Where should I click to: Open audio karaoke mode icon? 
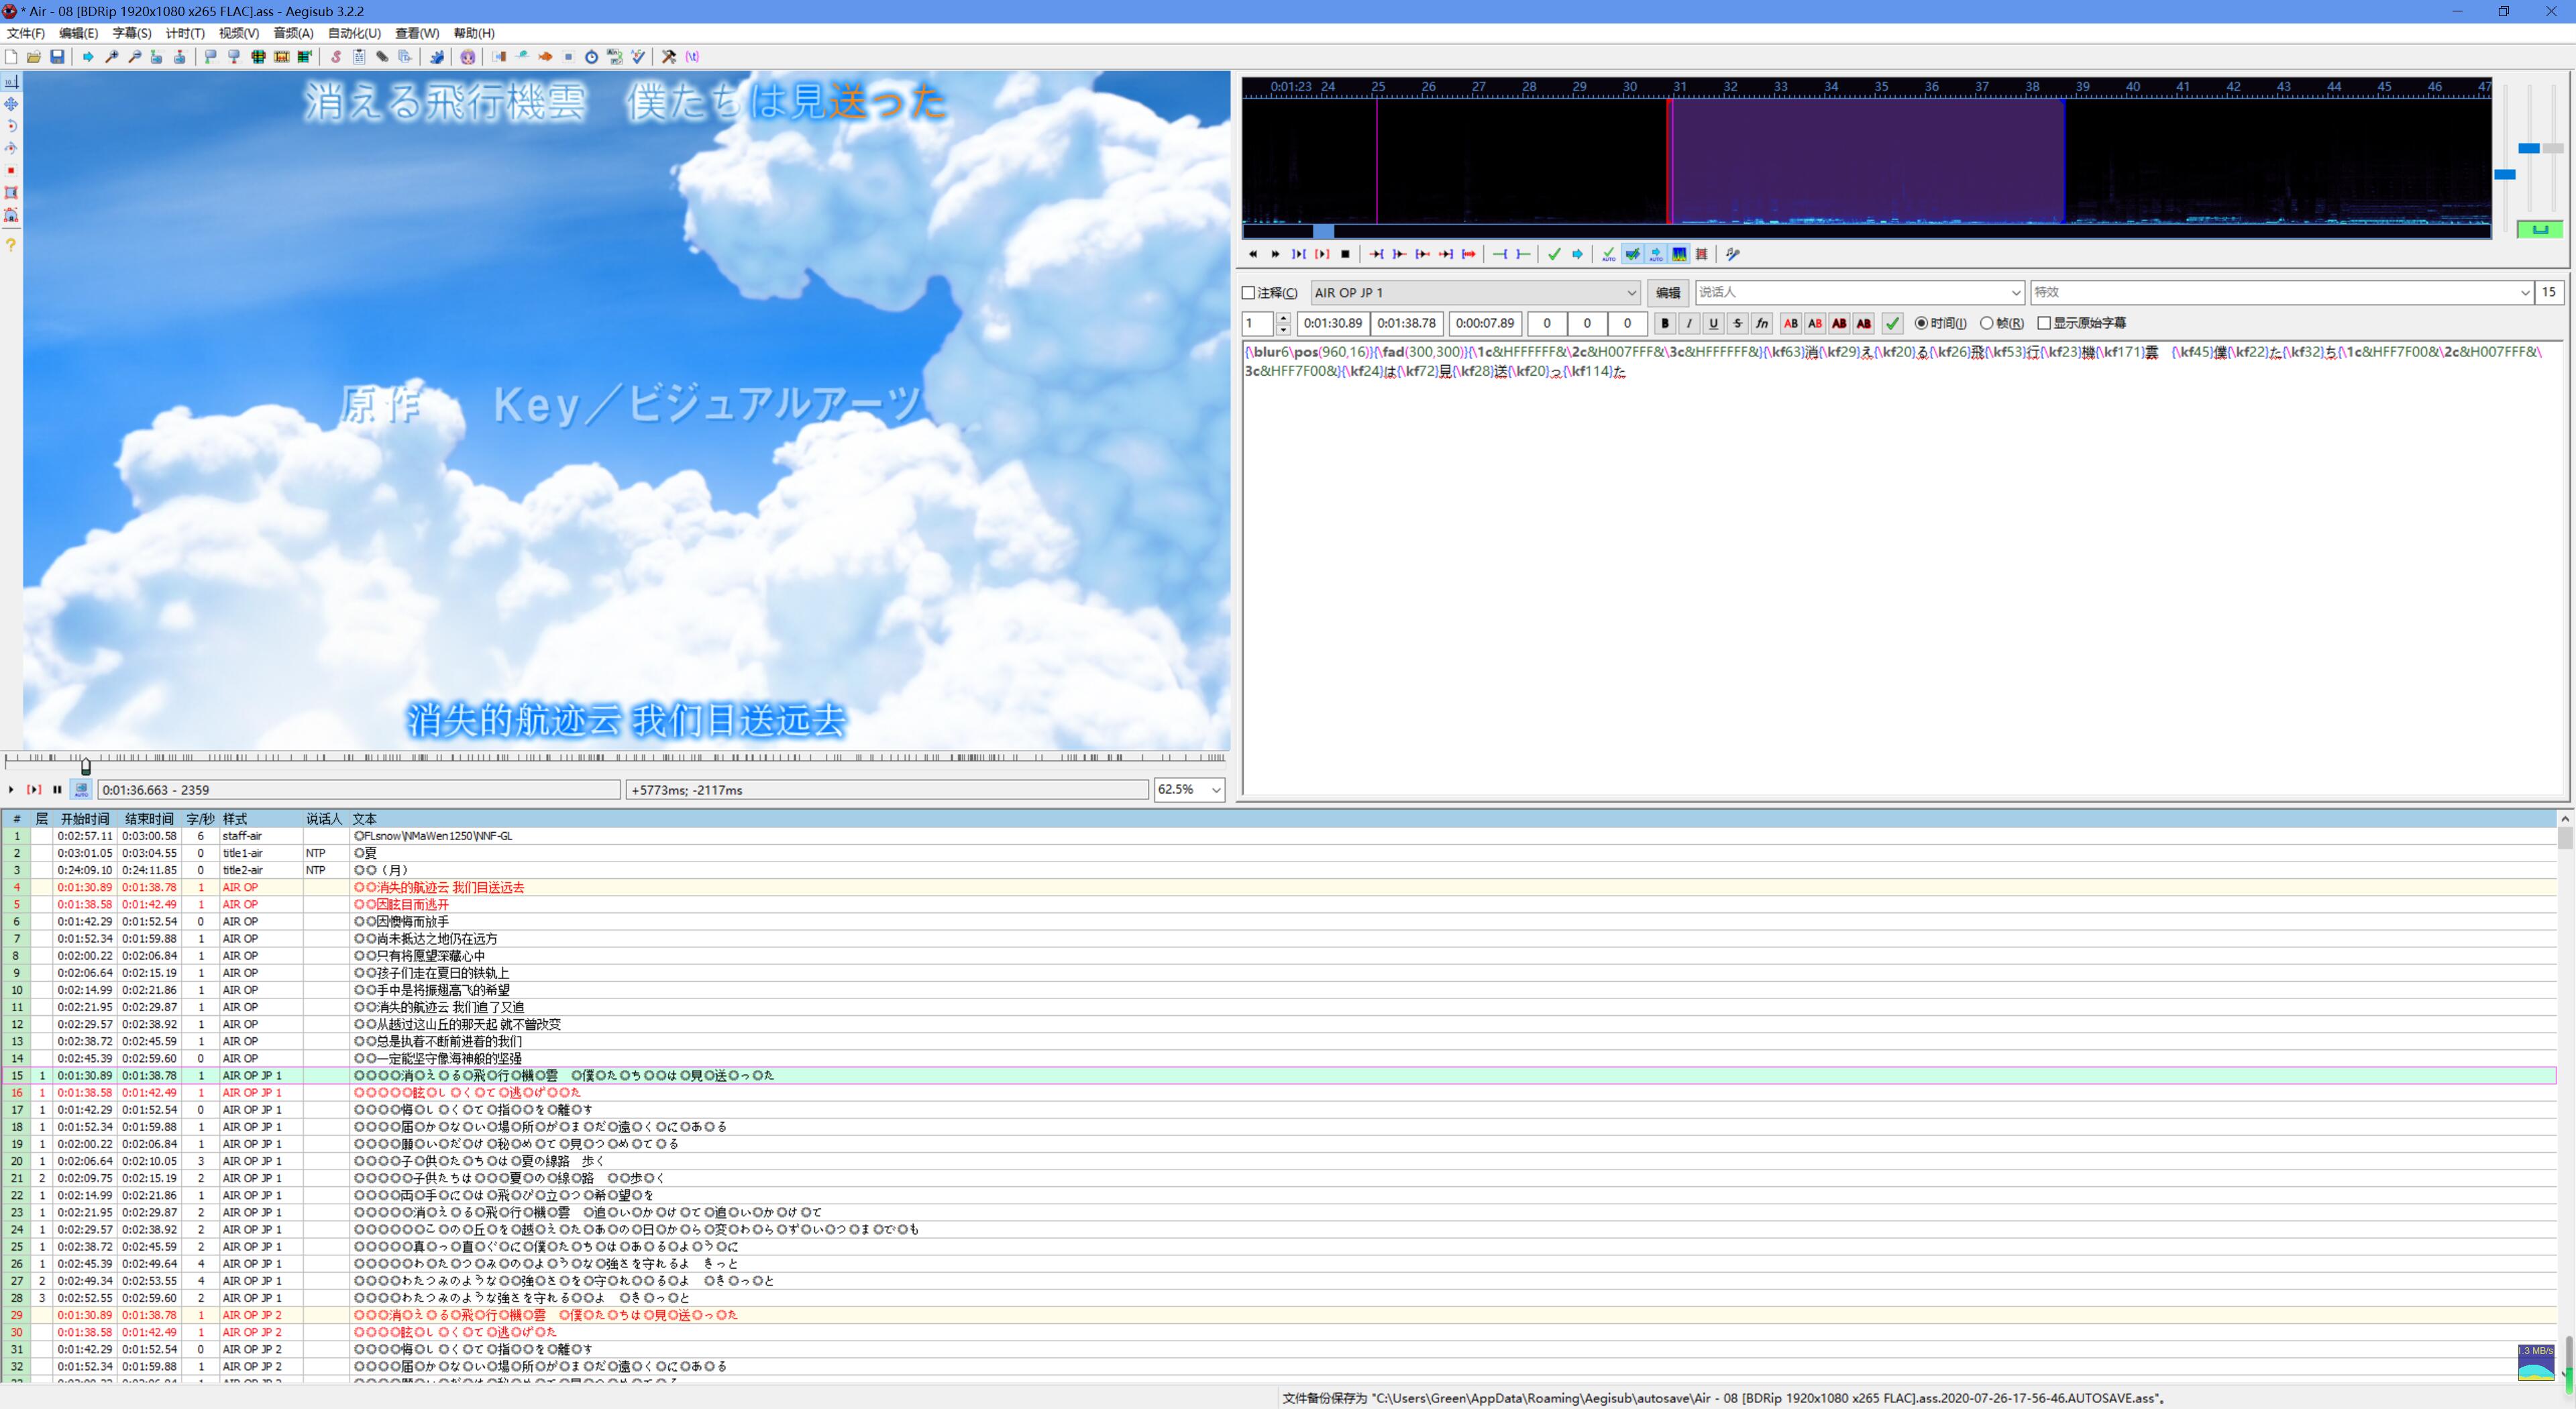tap(1733, 254)
